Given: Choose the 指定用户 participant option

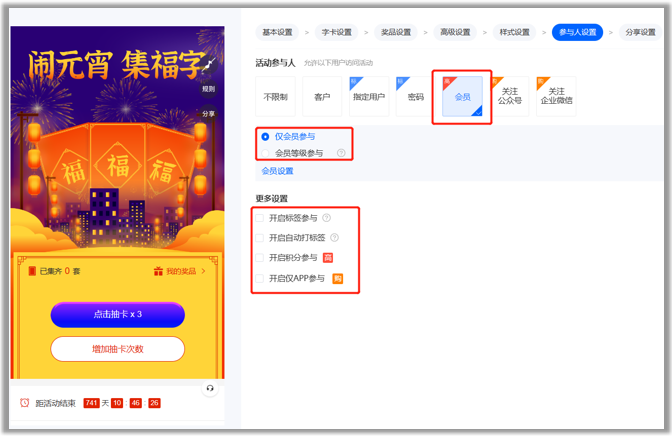Looking at the screenshot, I should [x=369, y=96].
